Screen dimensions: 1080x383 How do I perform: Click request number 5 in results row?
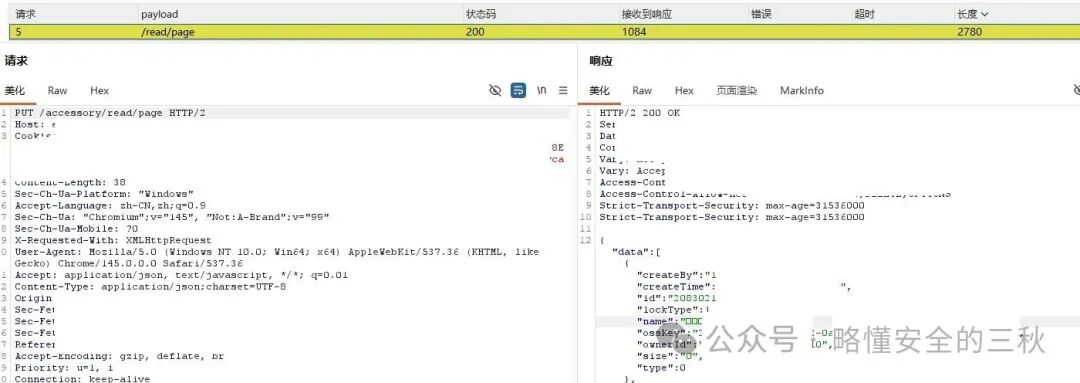pyautogui.click(x=19, y=32)
